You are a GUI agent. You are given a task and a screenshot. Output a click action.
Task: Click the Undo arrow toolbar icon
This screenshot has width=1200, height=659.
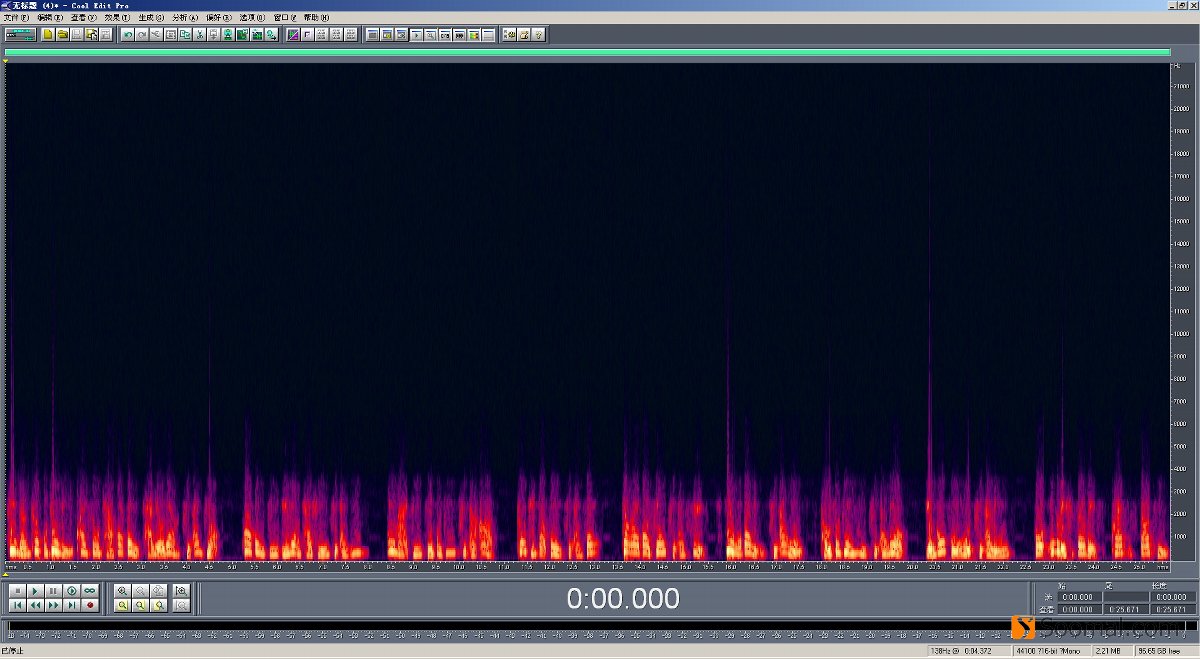point(128,35)
